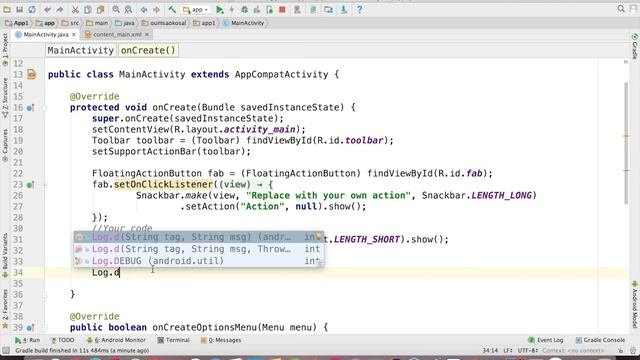This screenshot has width=640, height=360.
Task: Open Replace in file icon
Action: click(128, 9)
